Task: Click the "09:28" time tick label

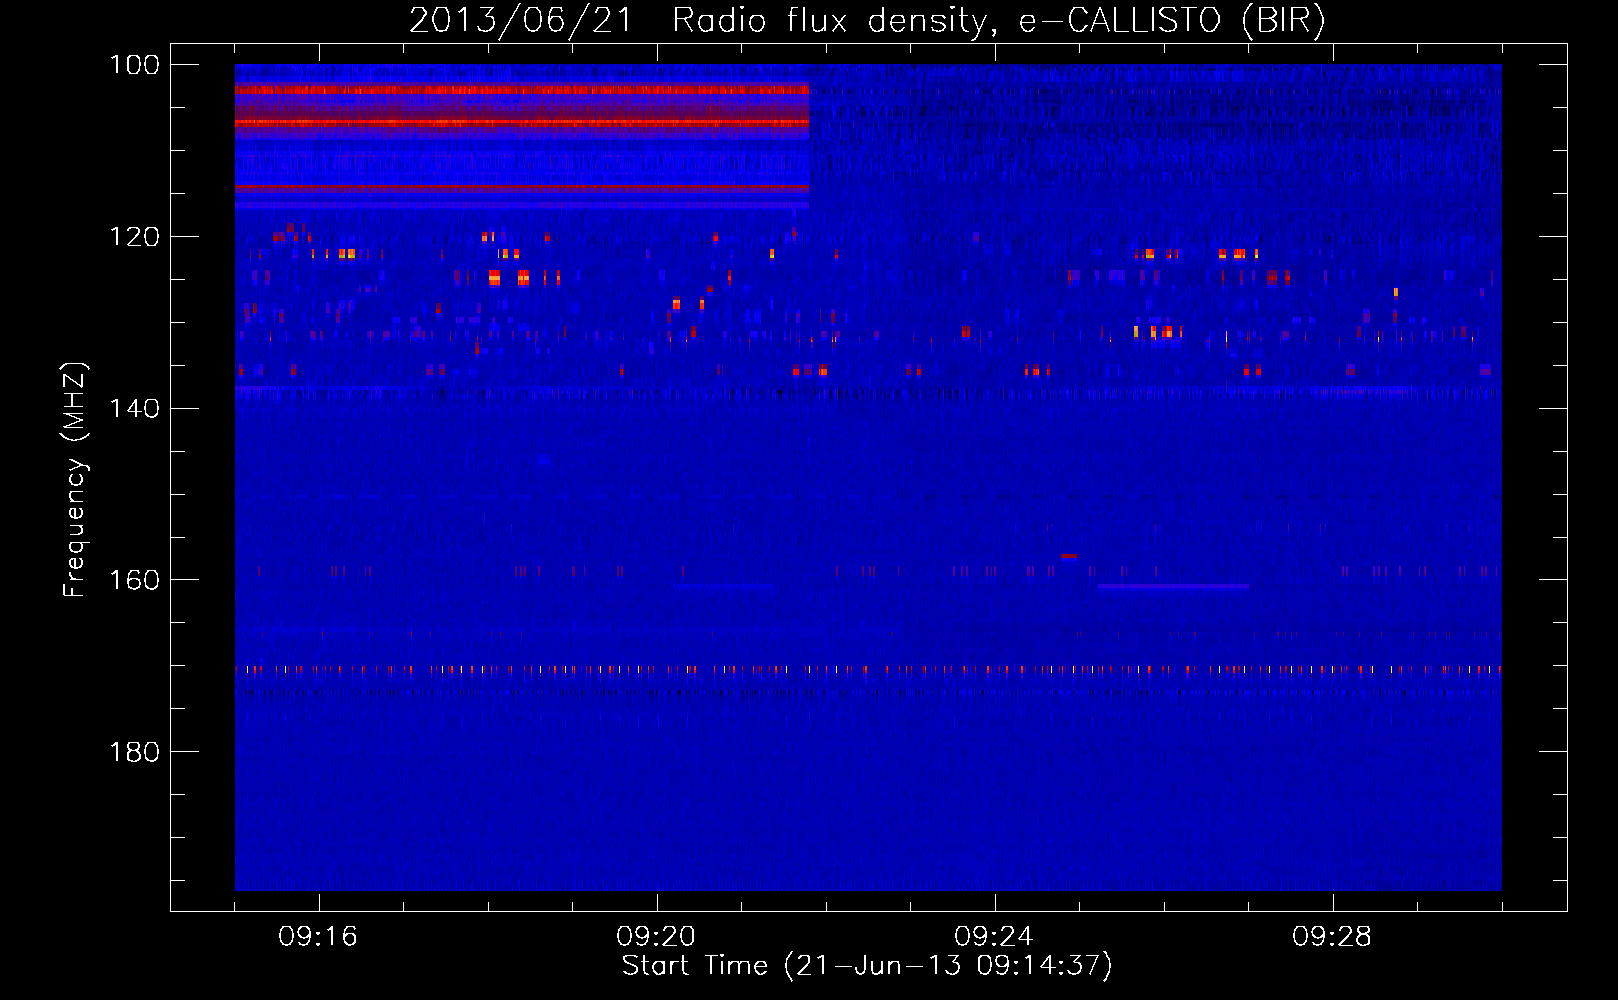Action: (1332, 937)
